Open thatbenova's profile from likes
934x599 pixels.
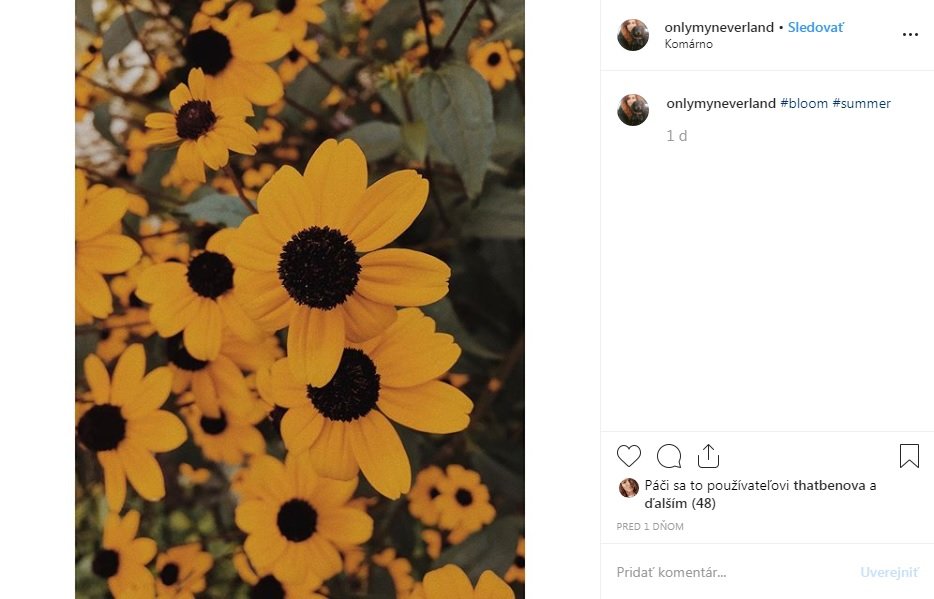830,486
